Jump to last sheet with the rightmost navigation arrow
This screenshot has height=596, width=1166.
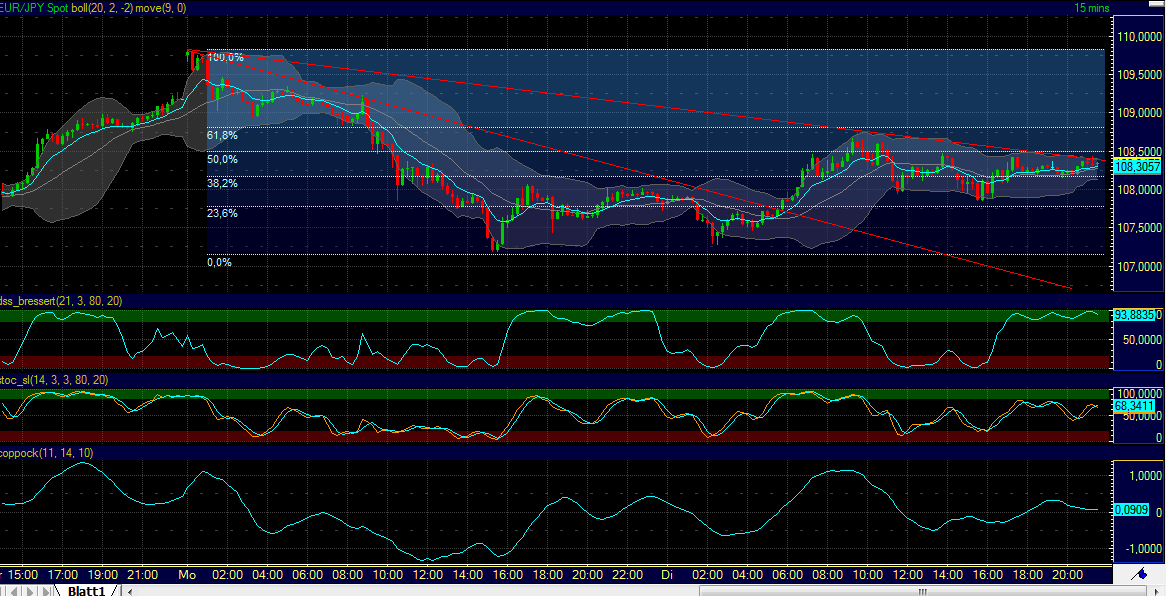[x=44, y=590]
